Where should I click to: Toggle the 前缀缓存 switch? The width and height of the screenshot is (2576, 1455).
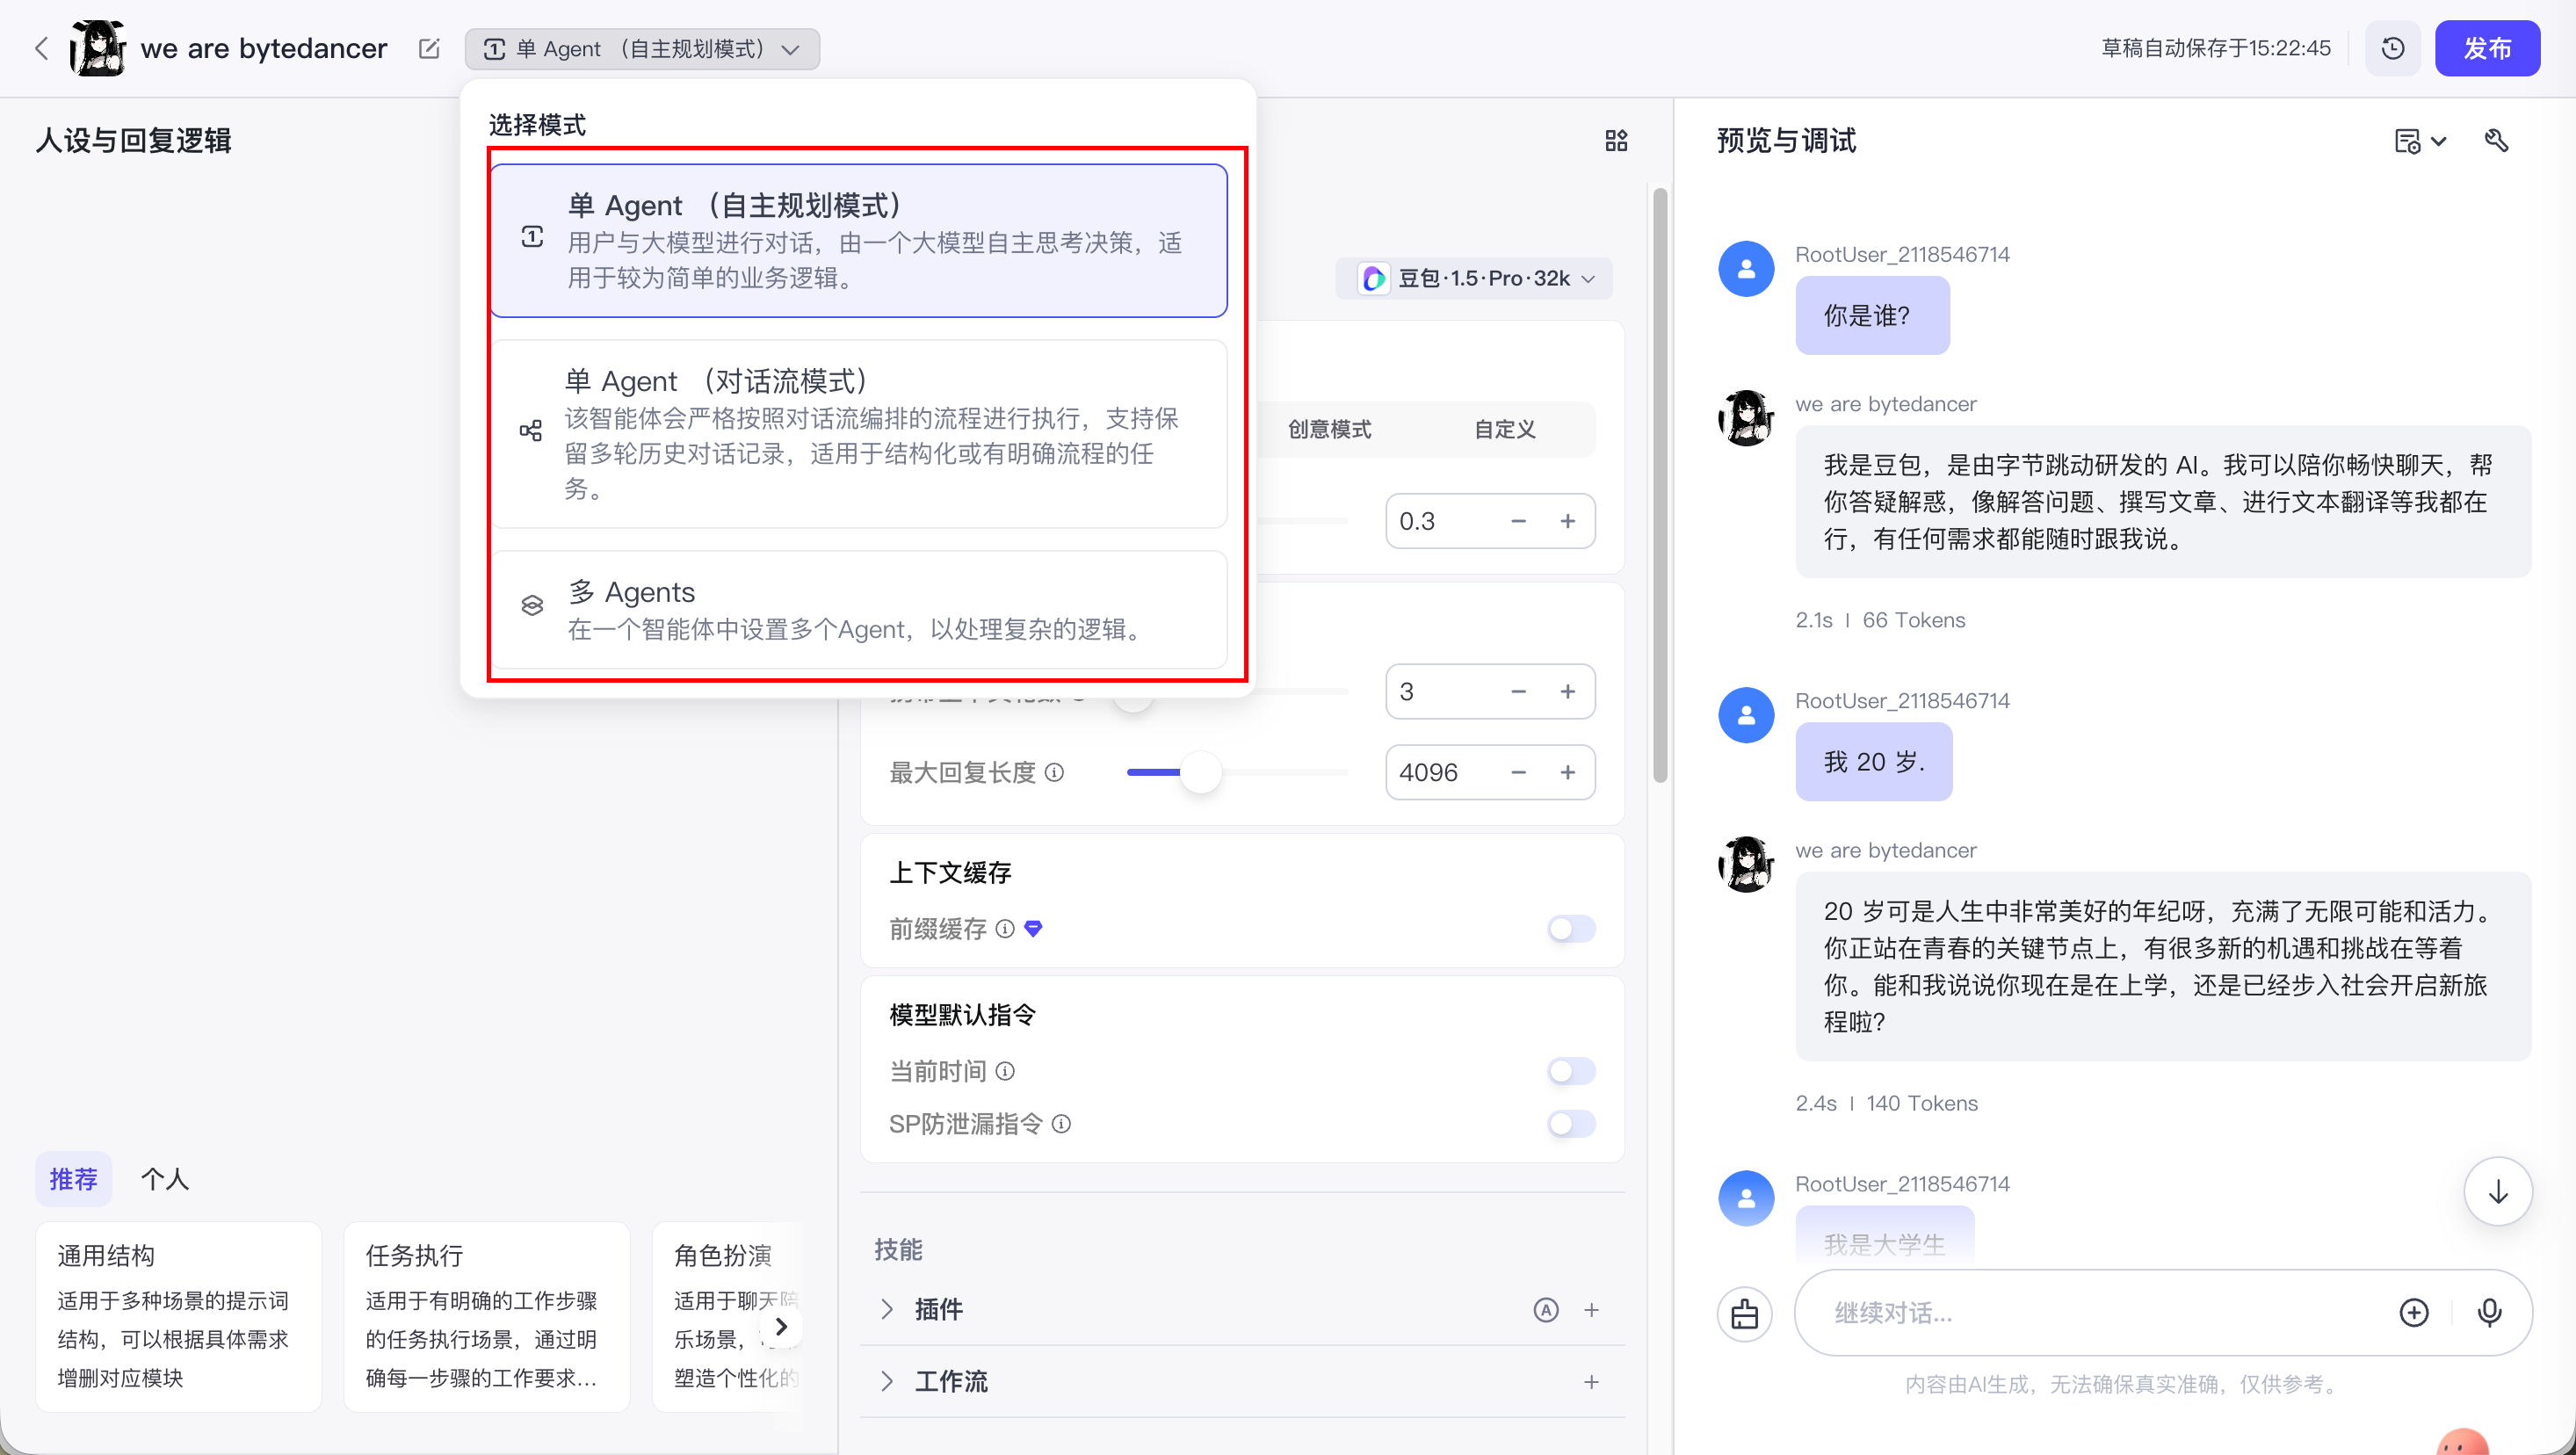pyautogui.click(x=1570, y=929)
